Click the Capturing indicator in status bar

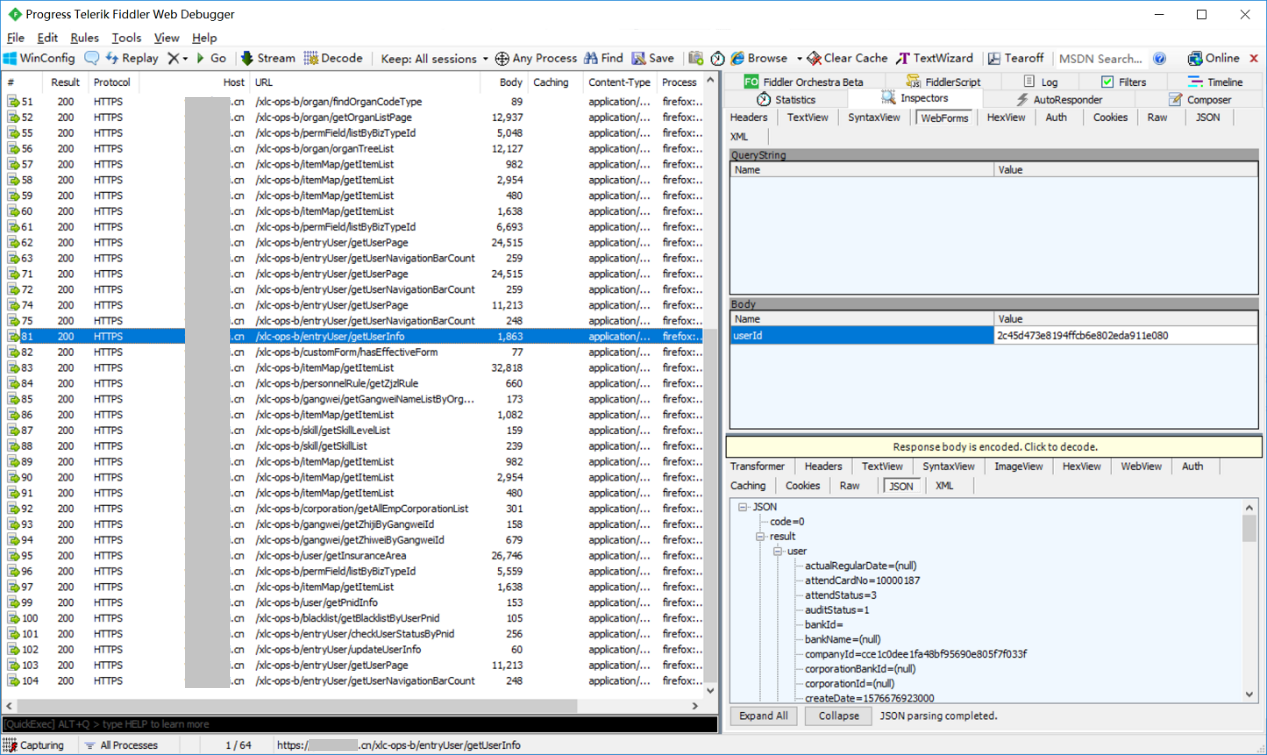click(33, 745)
